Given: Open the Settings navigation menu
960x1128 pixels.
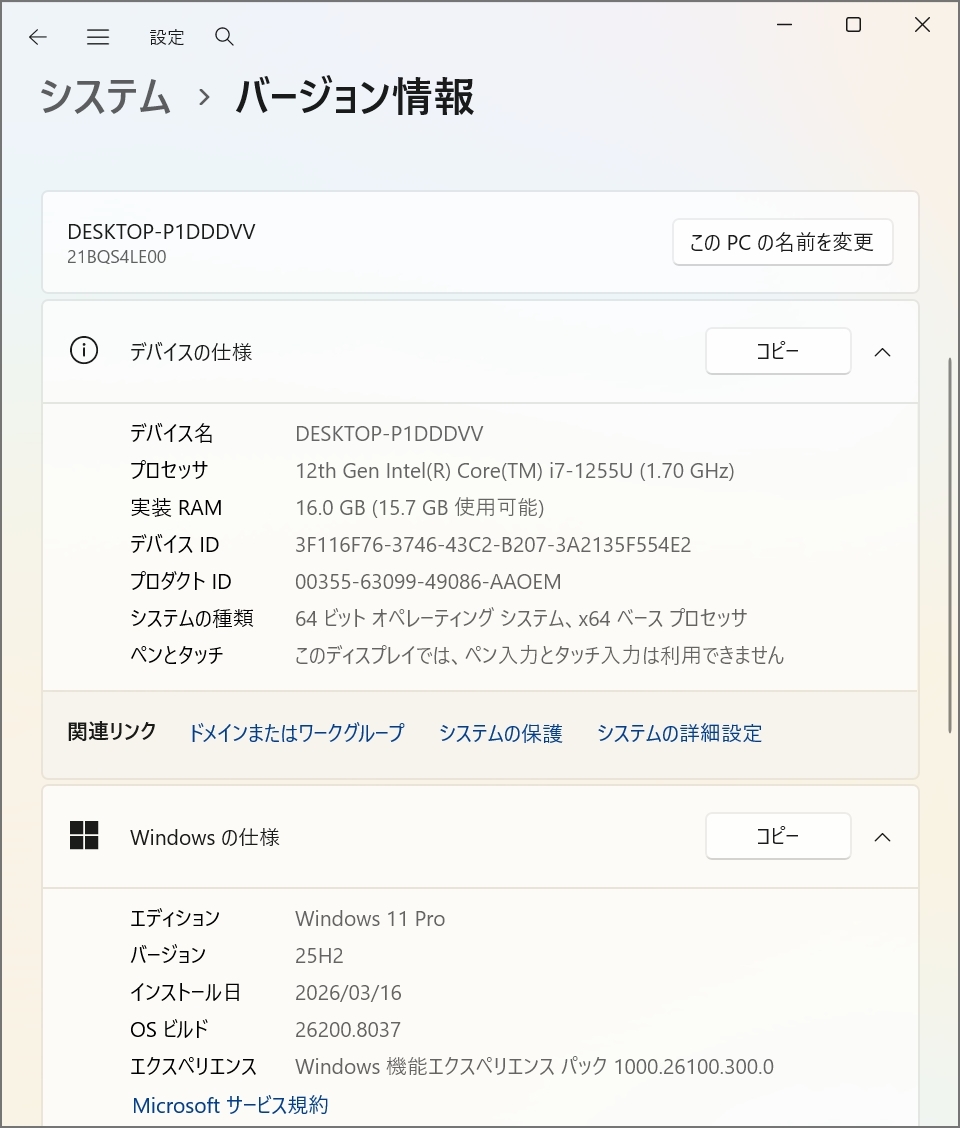Looking at the screenshot, I should pyautogui.click(x=97, y=37).
